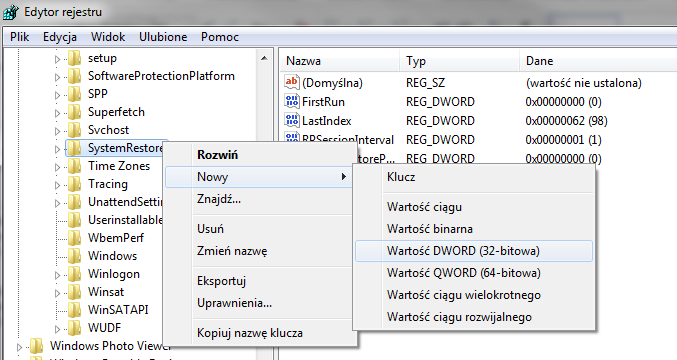Choose Kopiuj nazwę klucza
This screenshot has height=360, width=677.
pos(260,333)
